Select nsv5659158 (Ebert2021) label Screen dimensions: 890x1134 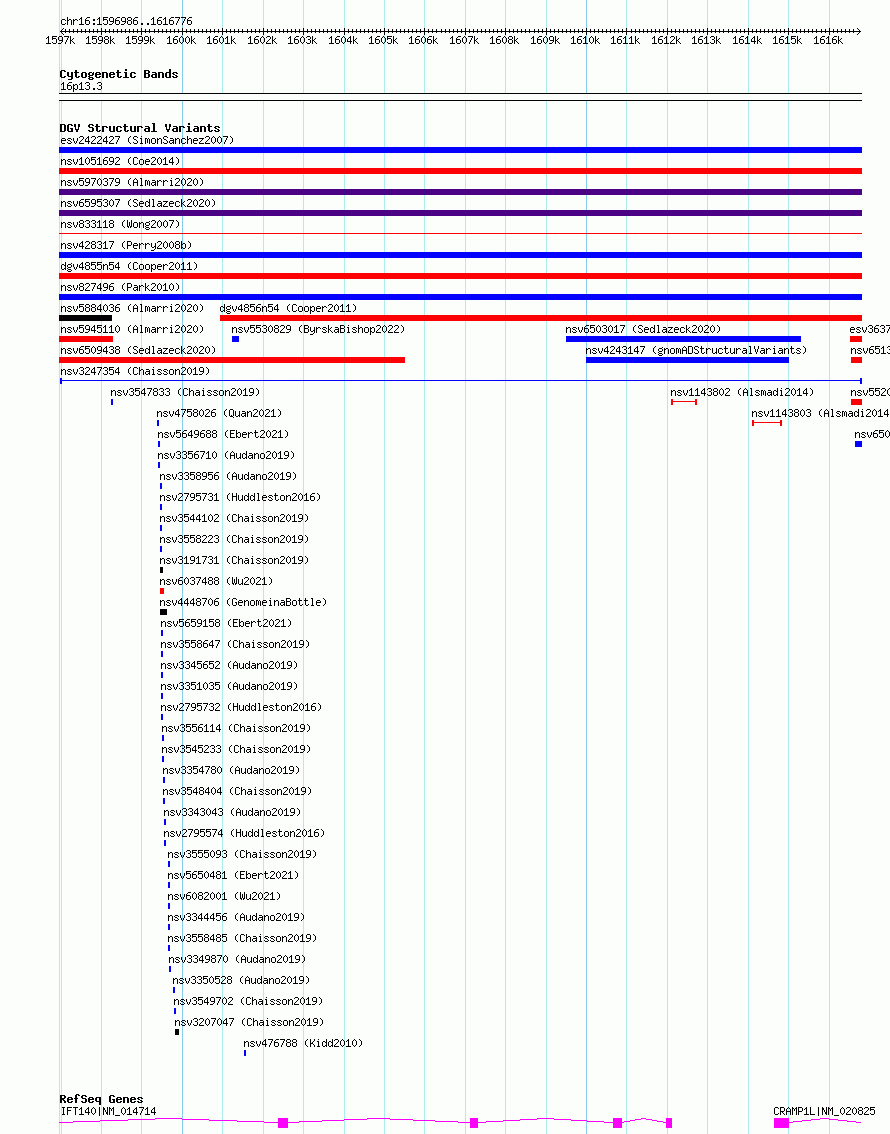tap(226, 623)
